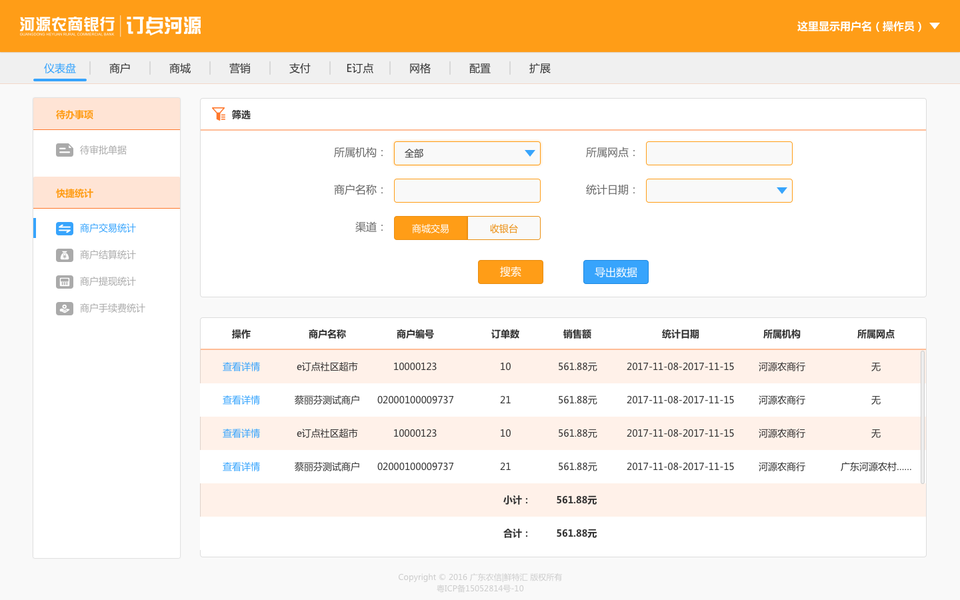The height and width of the screenshot is (600, 960).
Task: Click the table's 所属网点 column header
Action: click(876, 334)
